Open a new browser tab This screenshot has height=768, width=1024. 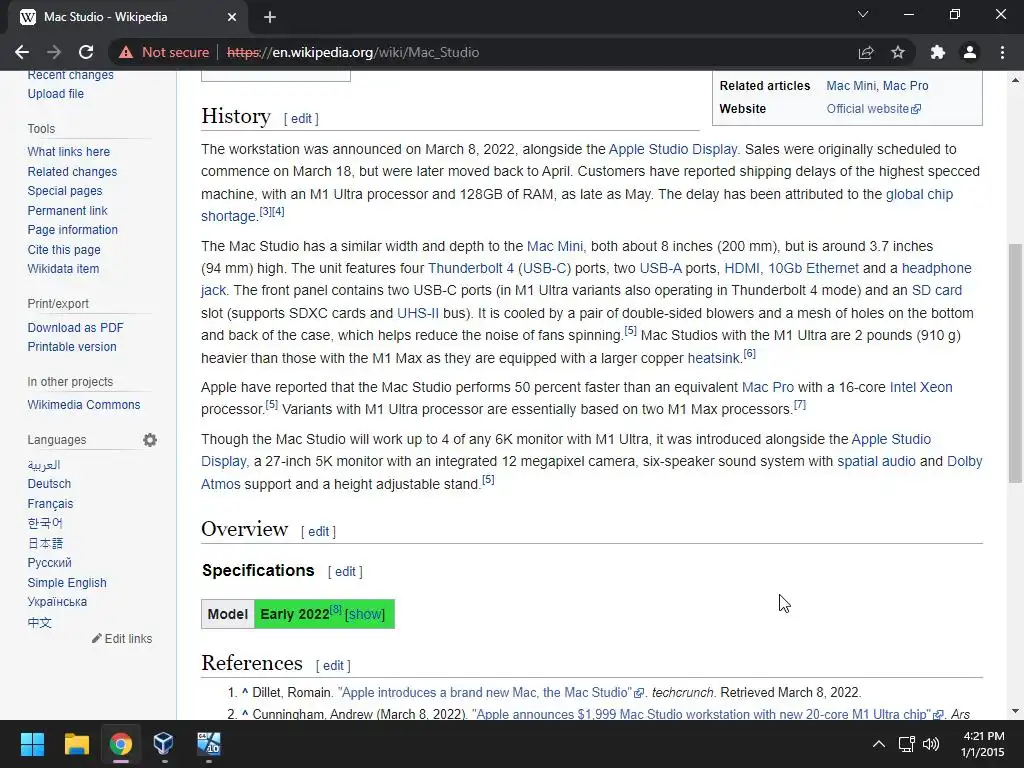click(x=270, y=17)
